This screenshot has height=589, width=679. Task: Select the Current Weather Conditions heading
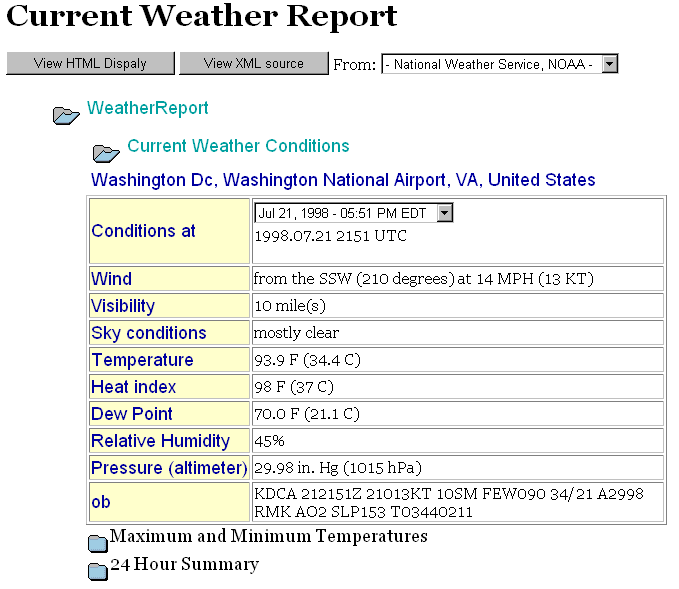tap(238, 146)
